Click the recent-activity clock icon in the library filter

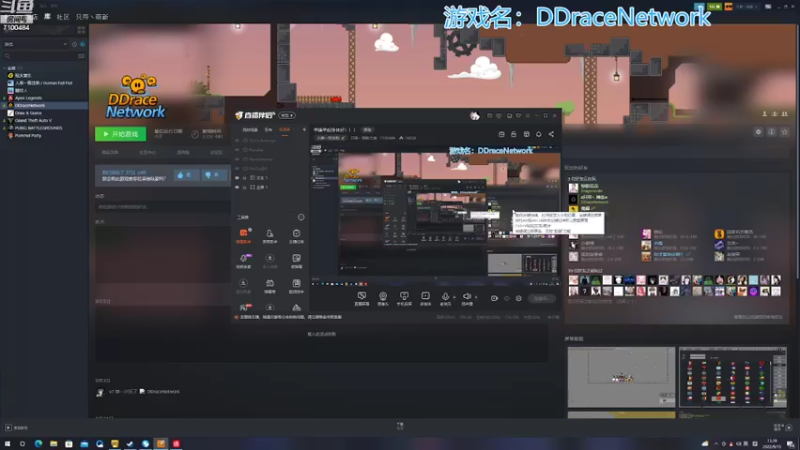point(74,44)
